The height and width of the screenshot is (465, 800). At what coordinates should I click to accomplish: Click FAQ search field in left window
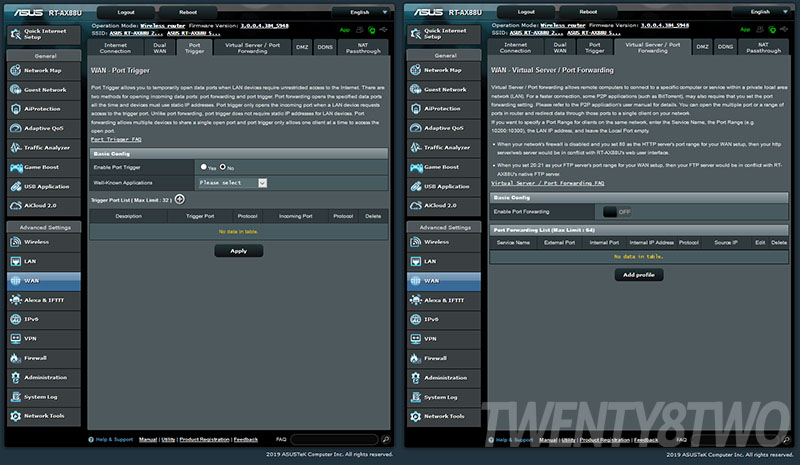click(335, 439)
